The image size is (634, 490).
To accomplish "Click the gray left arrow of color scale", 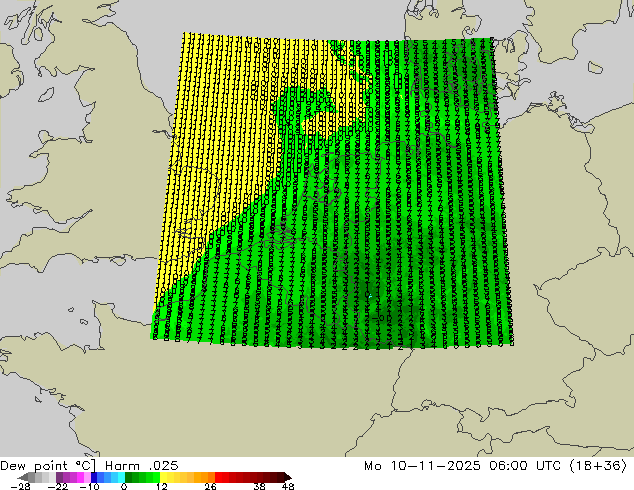I will pyautogui.click(x=23, y=477).
